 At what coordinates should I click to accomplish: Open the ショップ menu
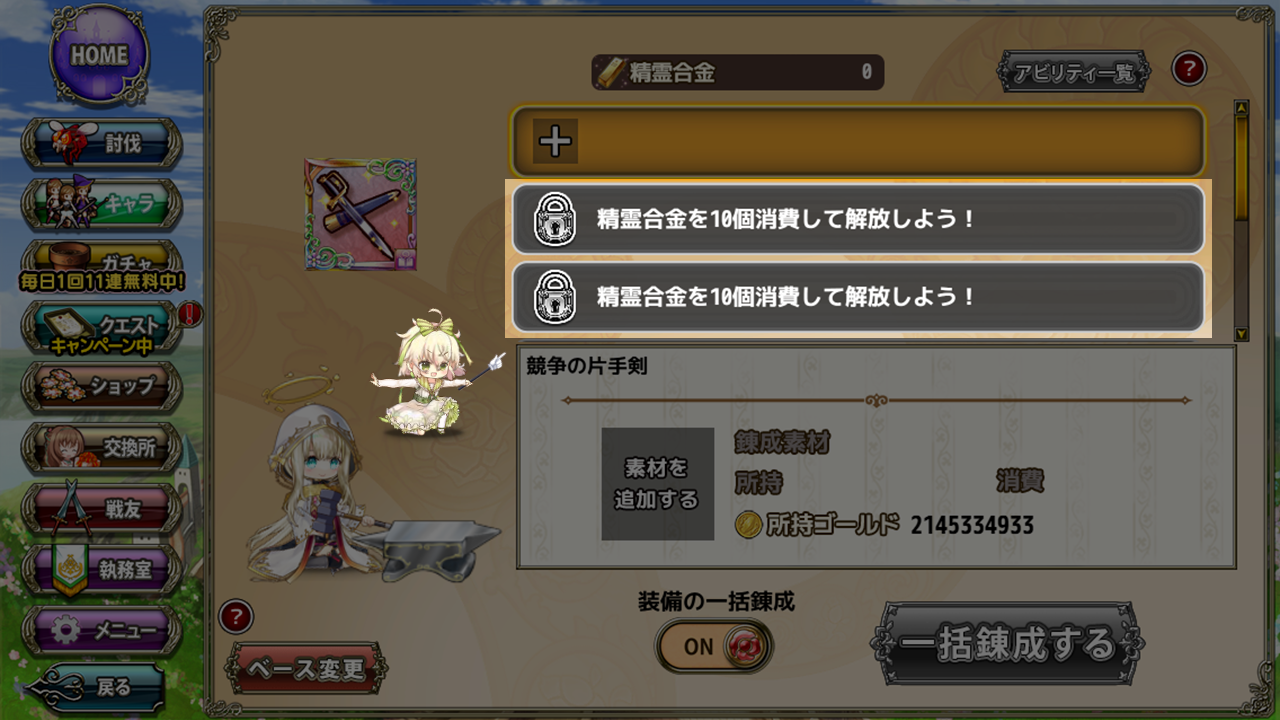point(103,386)
